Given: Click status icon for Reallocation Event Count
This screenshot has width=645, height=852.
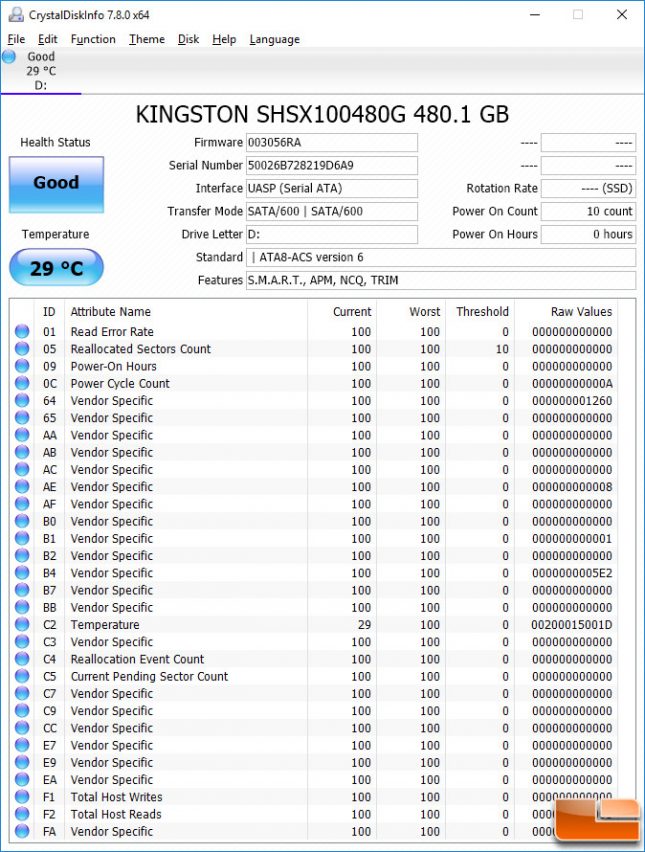Looking at the screenshot, I should [x=22, y=659].
